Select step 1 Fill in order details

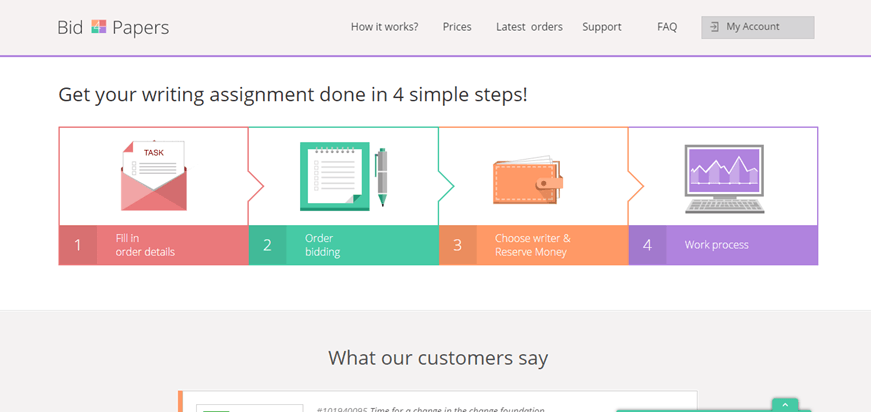coord(154,245)
